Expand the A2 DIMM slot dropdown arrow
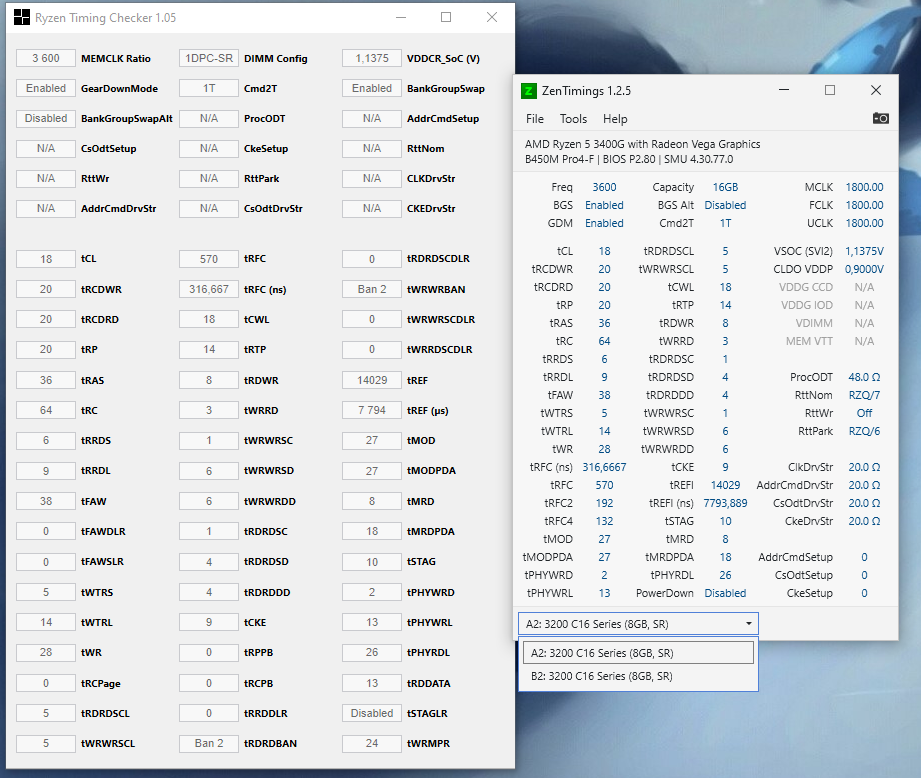 point(748,624)
